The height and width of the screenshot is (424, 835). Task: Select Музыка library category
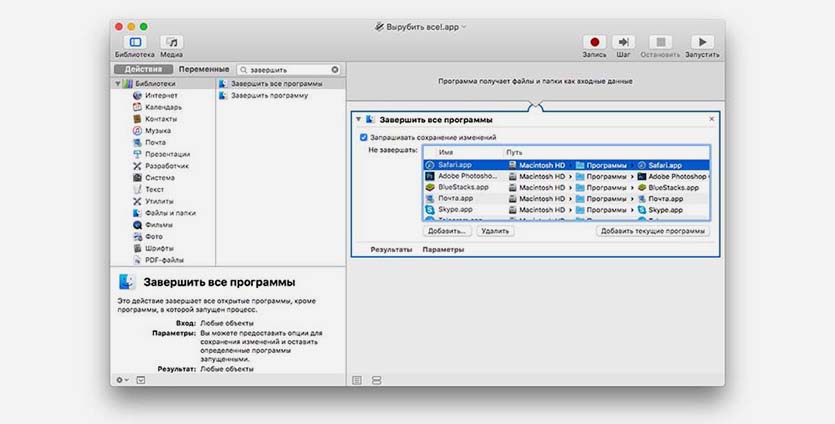point(158,131)
